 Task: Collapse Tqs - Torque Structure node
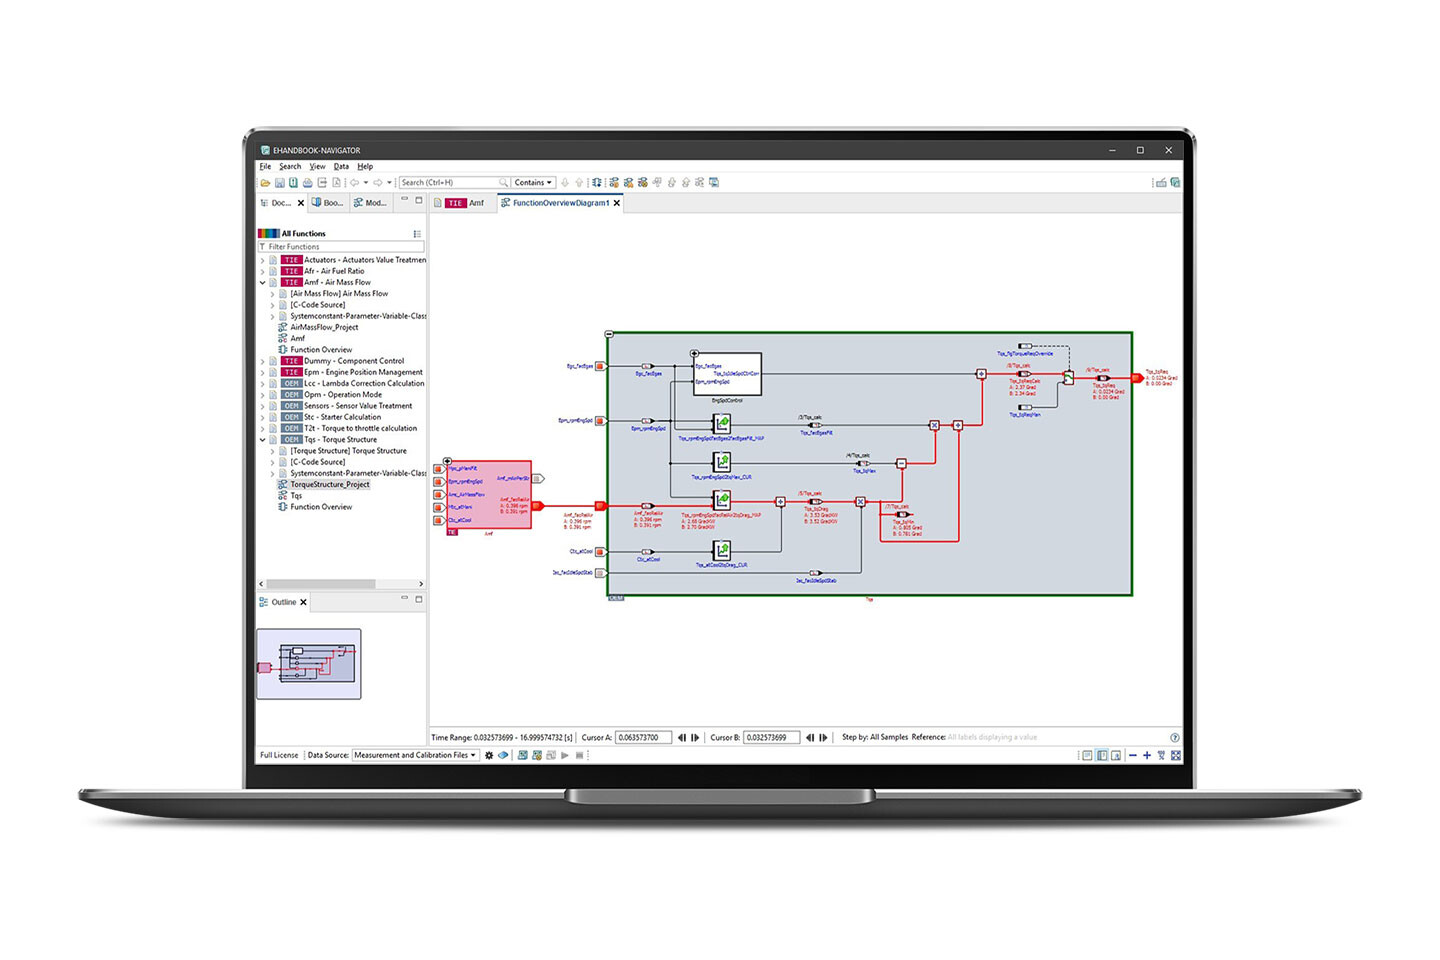263,440
